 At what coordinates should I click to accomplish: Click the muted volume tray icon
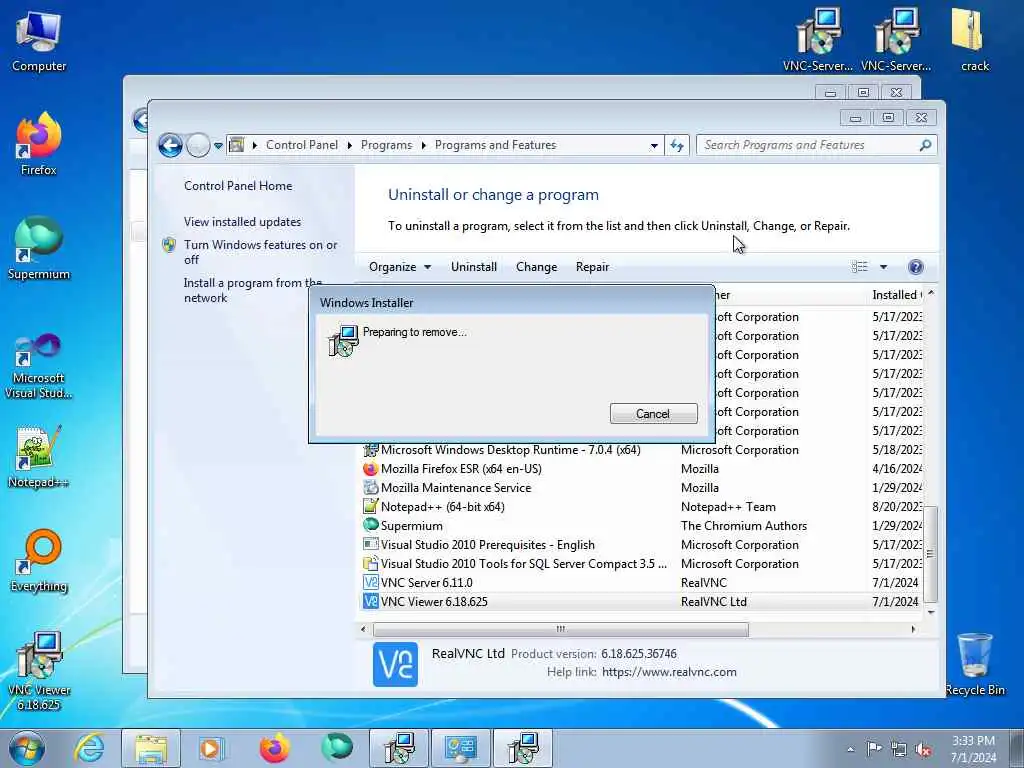[923, 749]
